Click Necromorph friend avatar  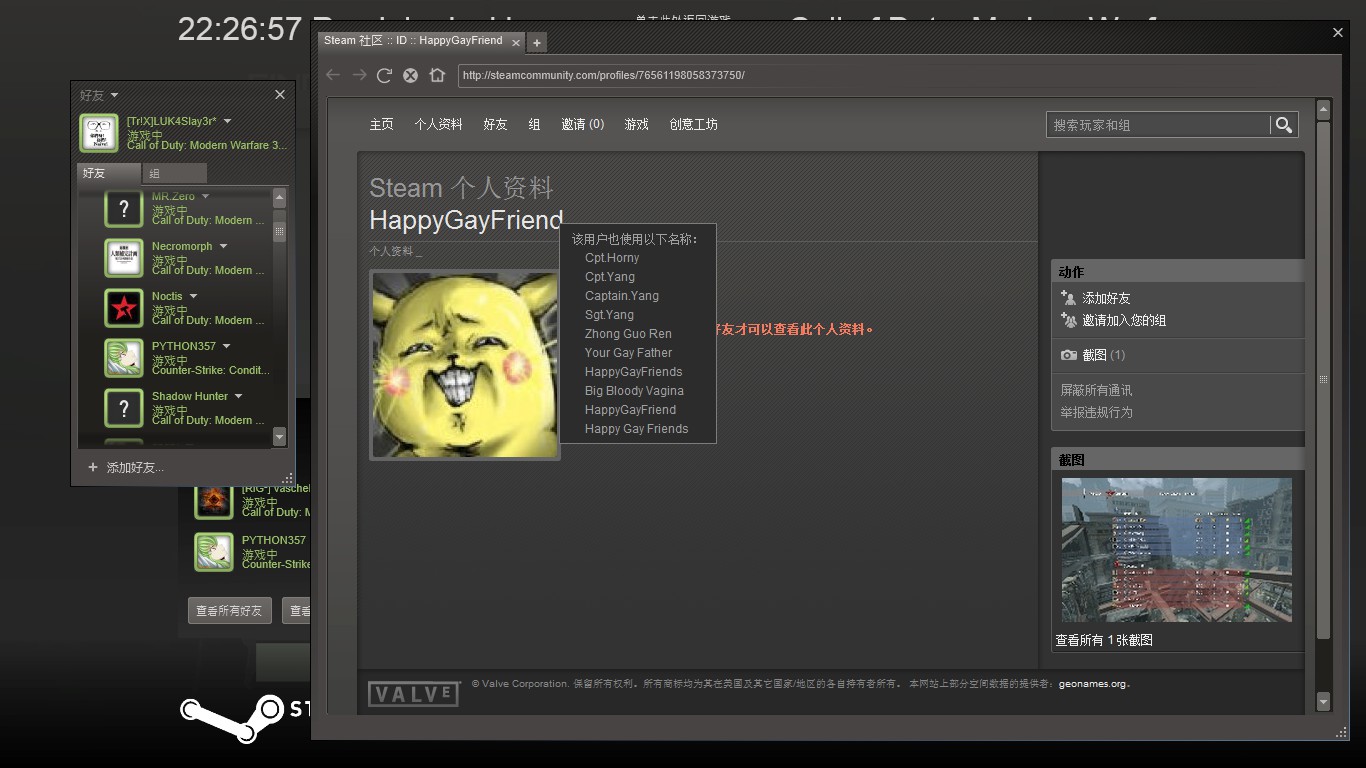click(124, 258)
